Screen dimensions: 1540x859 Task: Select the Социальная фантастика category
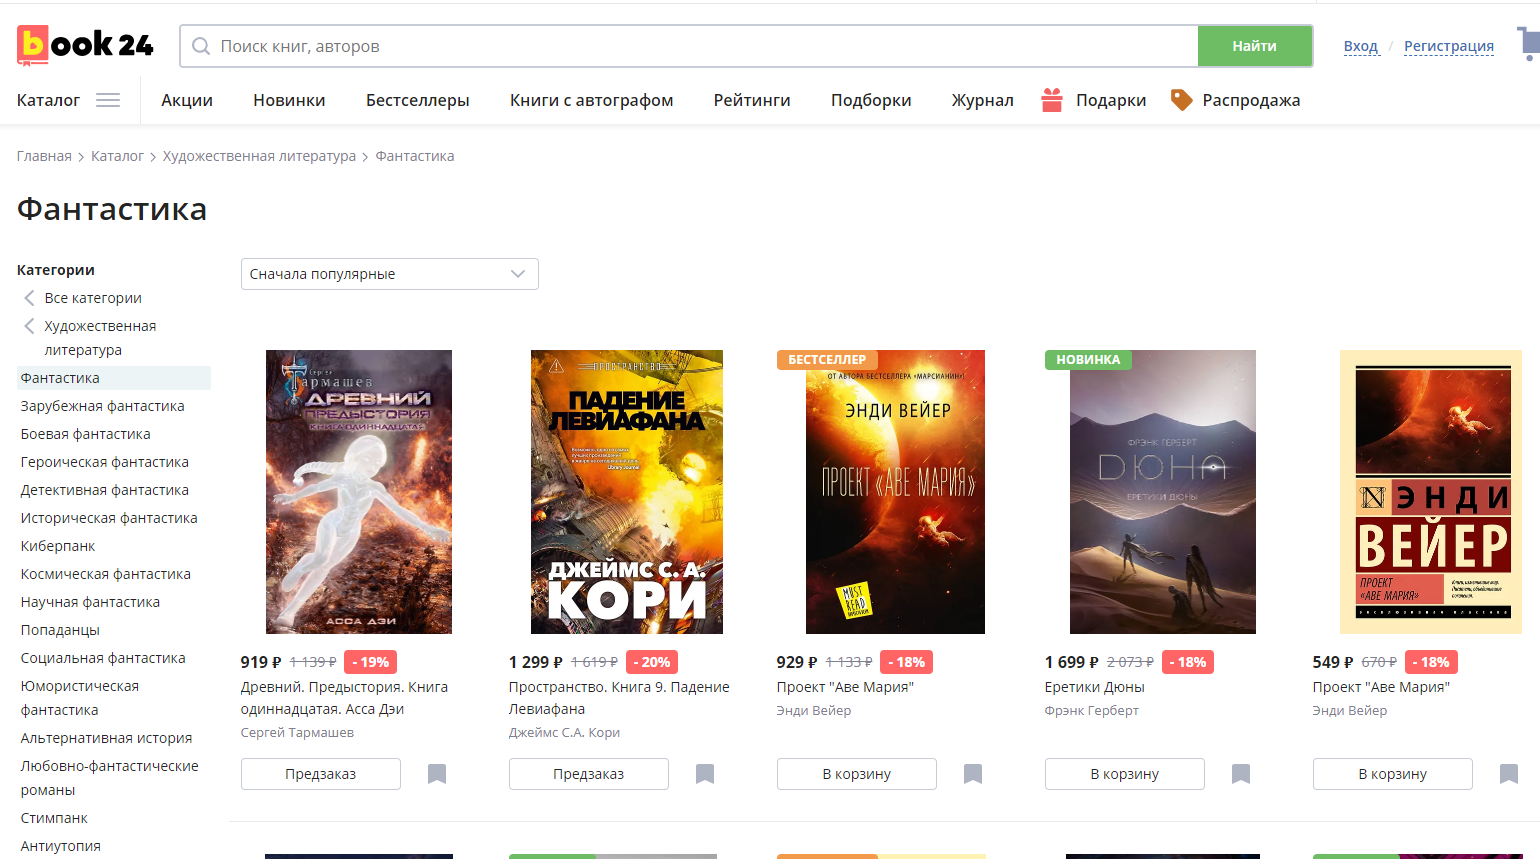point(103,658)
